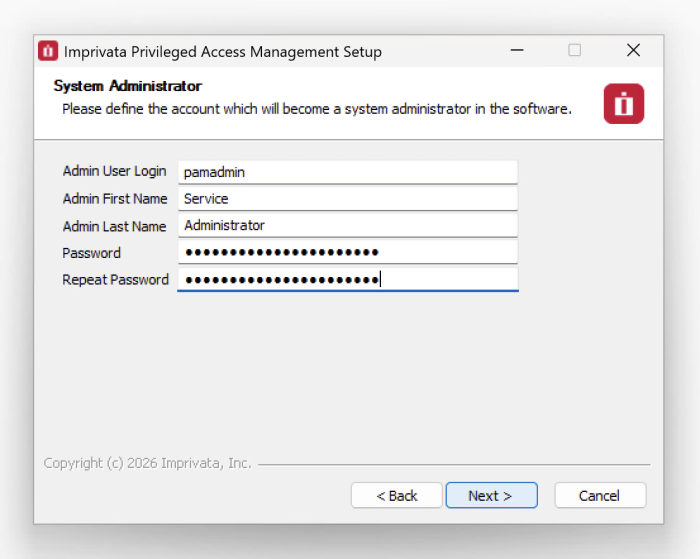
Task: Click the window title text in the title bar
Action: 222,51
